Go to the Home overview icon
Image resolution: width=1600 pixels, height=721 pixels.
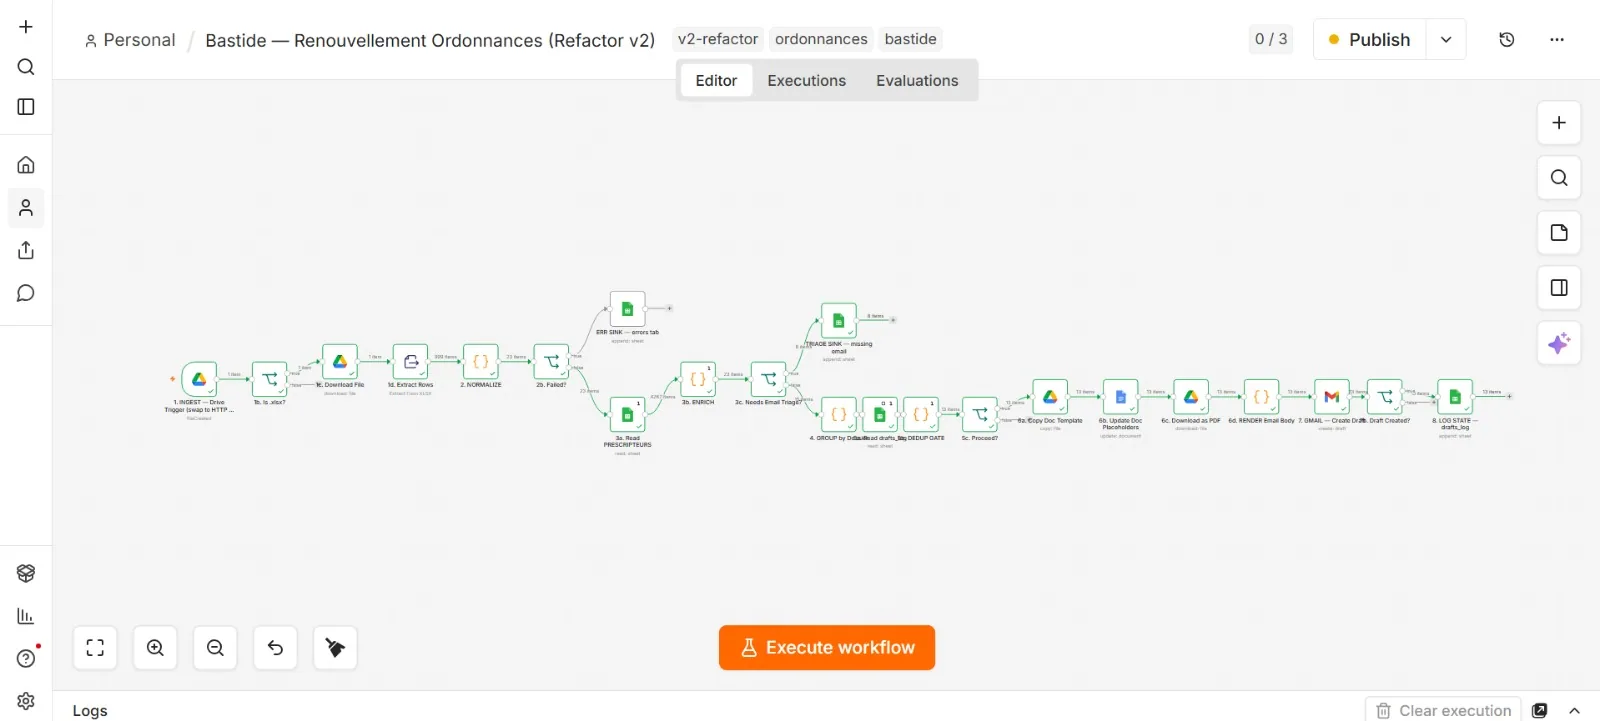pos(26,165)
